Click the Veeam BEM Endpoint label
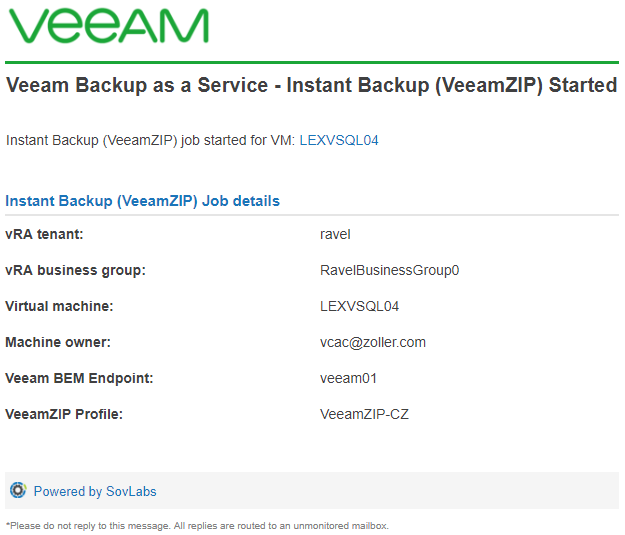This screenshot has width=625, height=535. (x=79, y=378)
